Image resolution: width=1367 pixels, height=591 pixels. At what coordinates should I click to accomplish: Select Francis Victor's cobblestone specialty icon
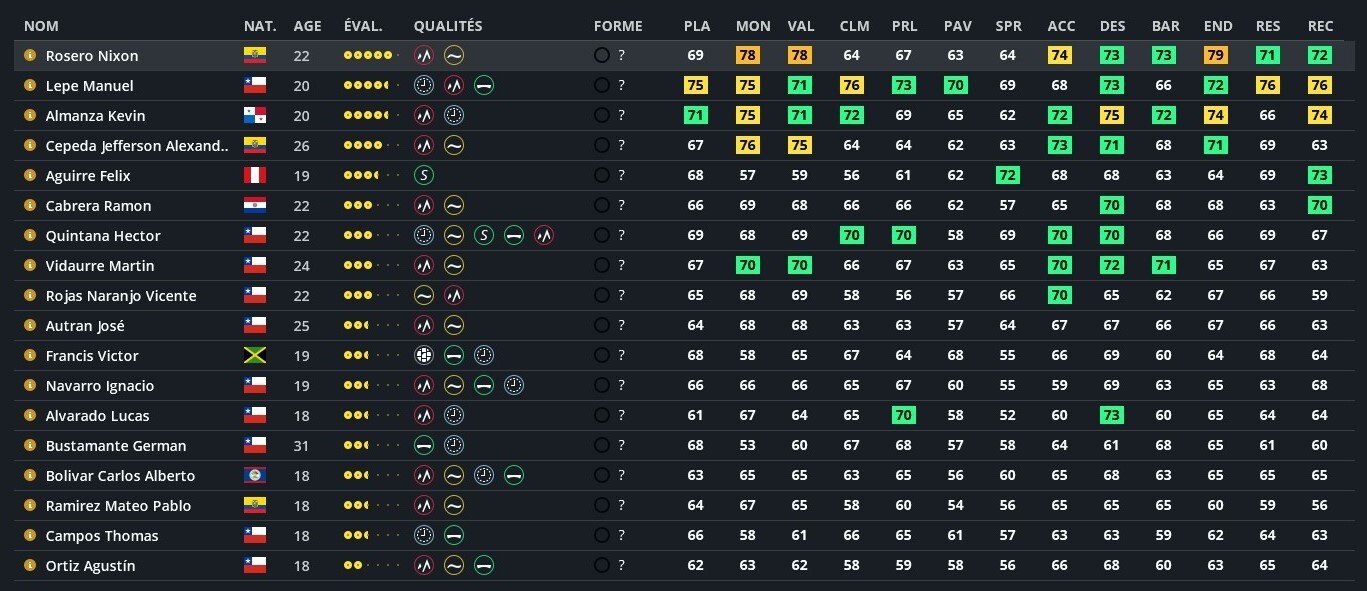(x=424, y=356)
